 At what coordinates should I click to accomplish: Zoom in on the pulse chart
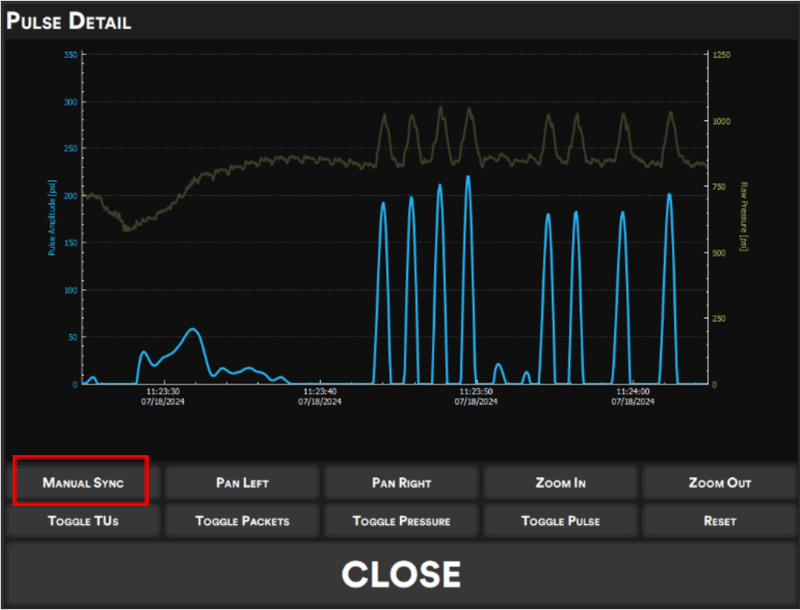(560, 482)
